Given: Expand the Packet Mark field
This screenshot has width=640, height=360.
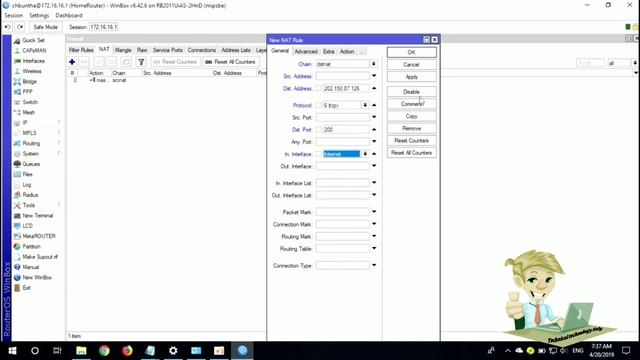Looking at the screenshot, I should (x=374, y=212).
